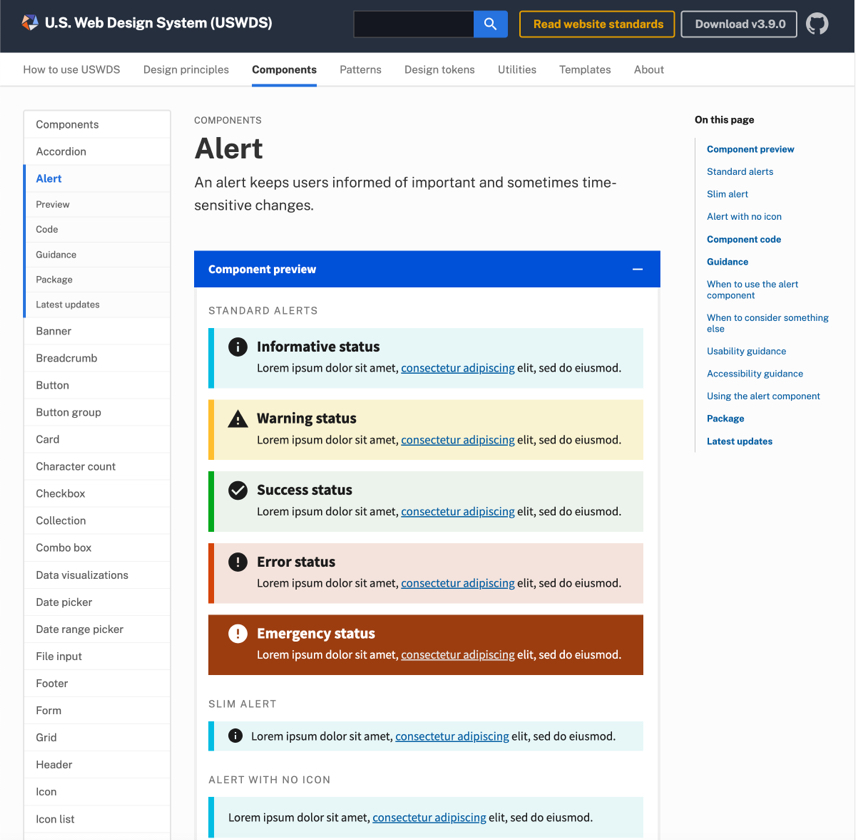Click the Warning status triangle icon

[238, 419]
